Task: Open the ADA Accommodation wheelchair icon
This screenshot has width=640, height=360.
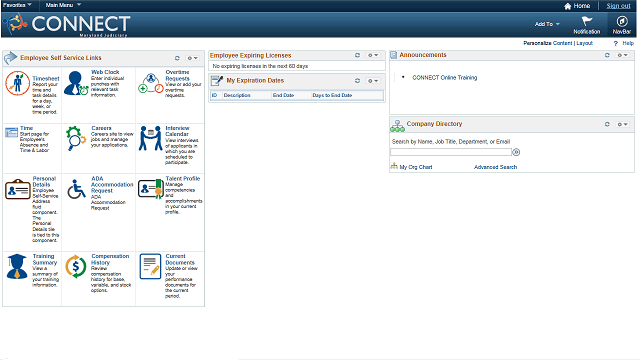Action: coord(76,189)
